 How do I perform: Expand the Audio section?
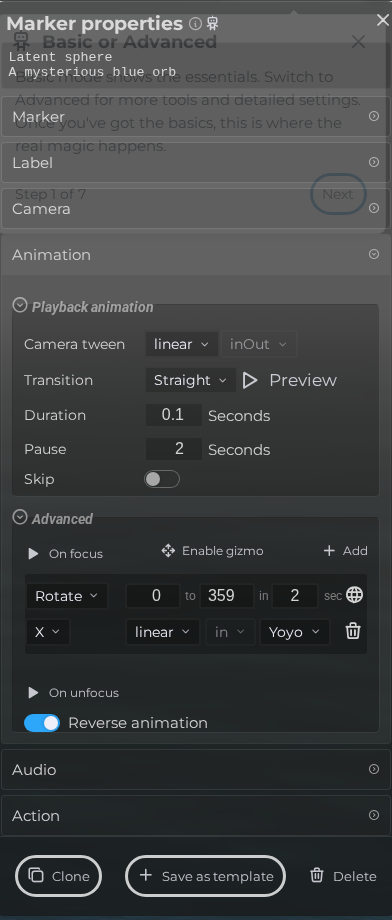coord(195,769)
